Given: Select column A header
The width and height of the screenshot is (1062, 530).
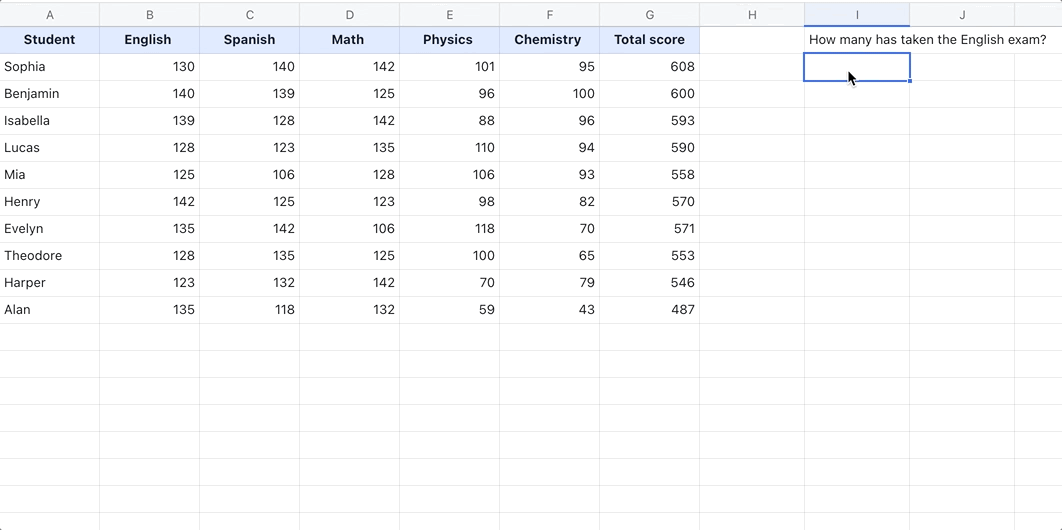Looking at the screenshot, I should (50, 14).
